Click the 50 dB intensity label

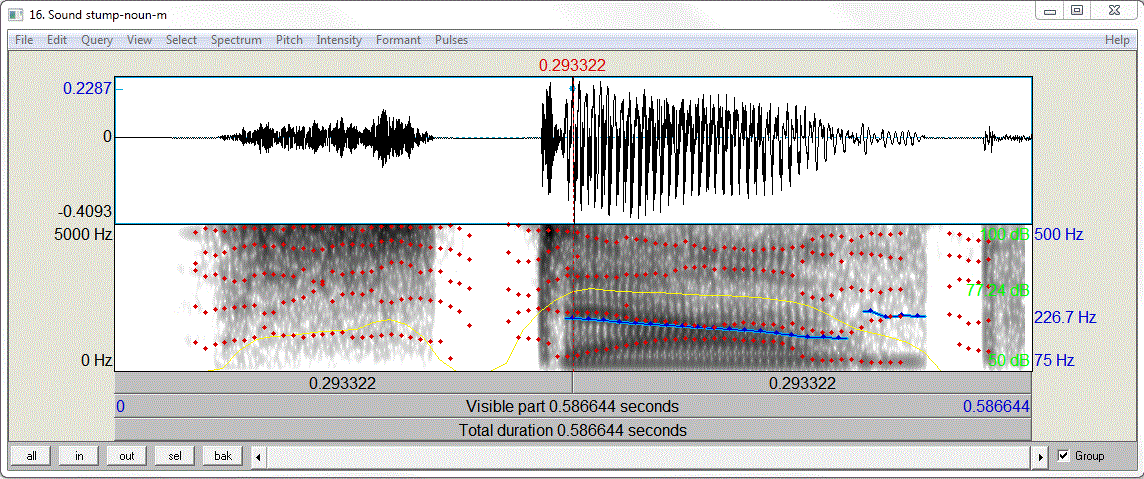click(1009, 360)
